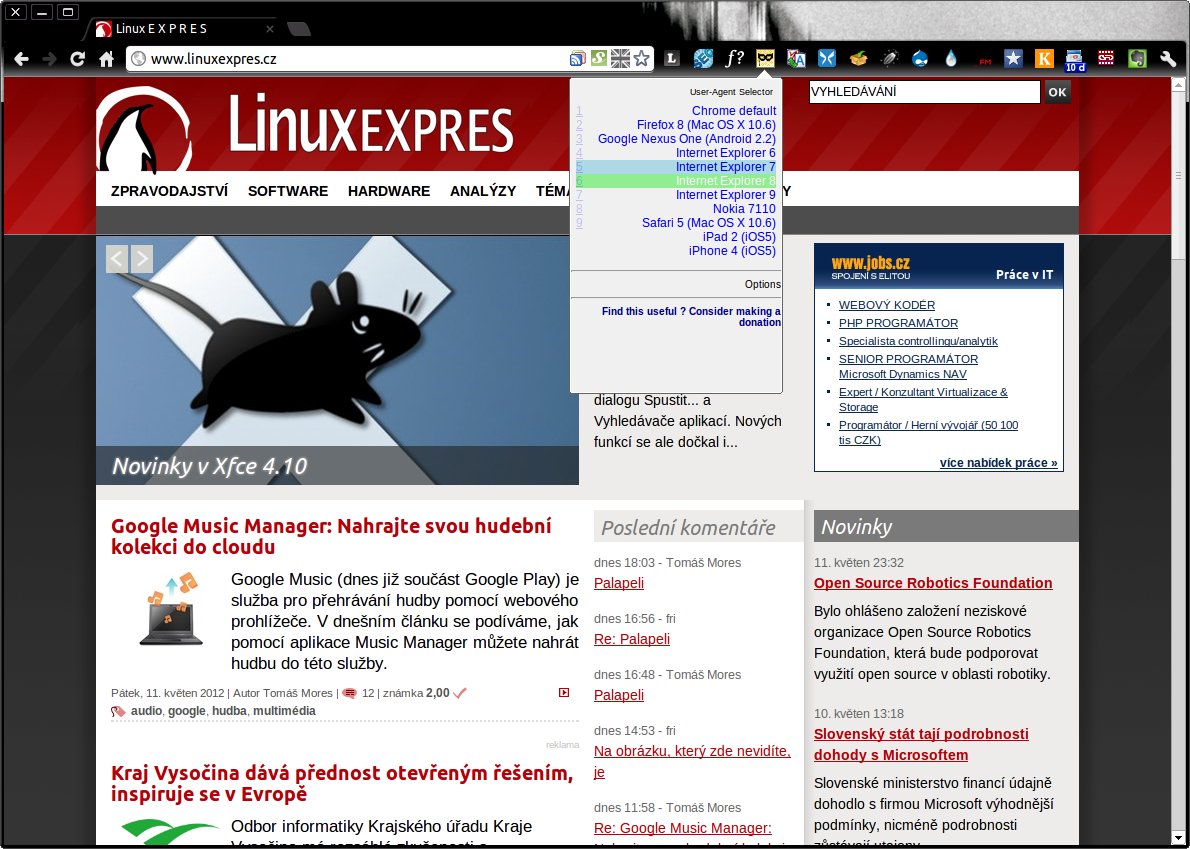This screenshot has width=1190, height=849.
Task: Click the WEBOVÝ KODÉR job link
Action: [x=886, y=305]
